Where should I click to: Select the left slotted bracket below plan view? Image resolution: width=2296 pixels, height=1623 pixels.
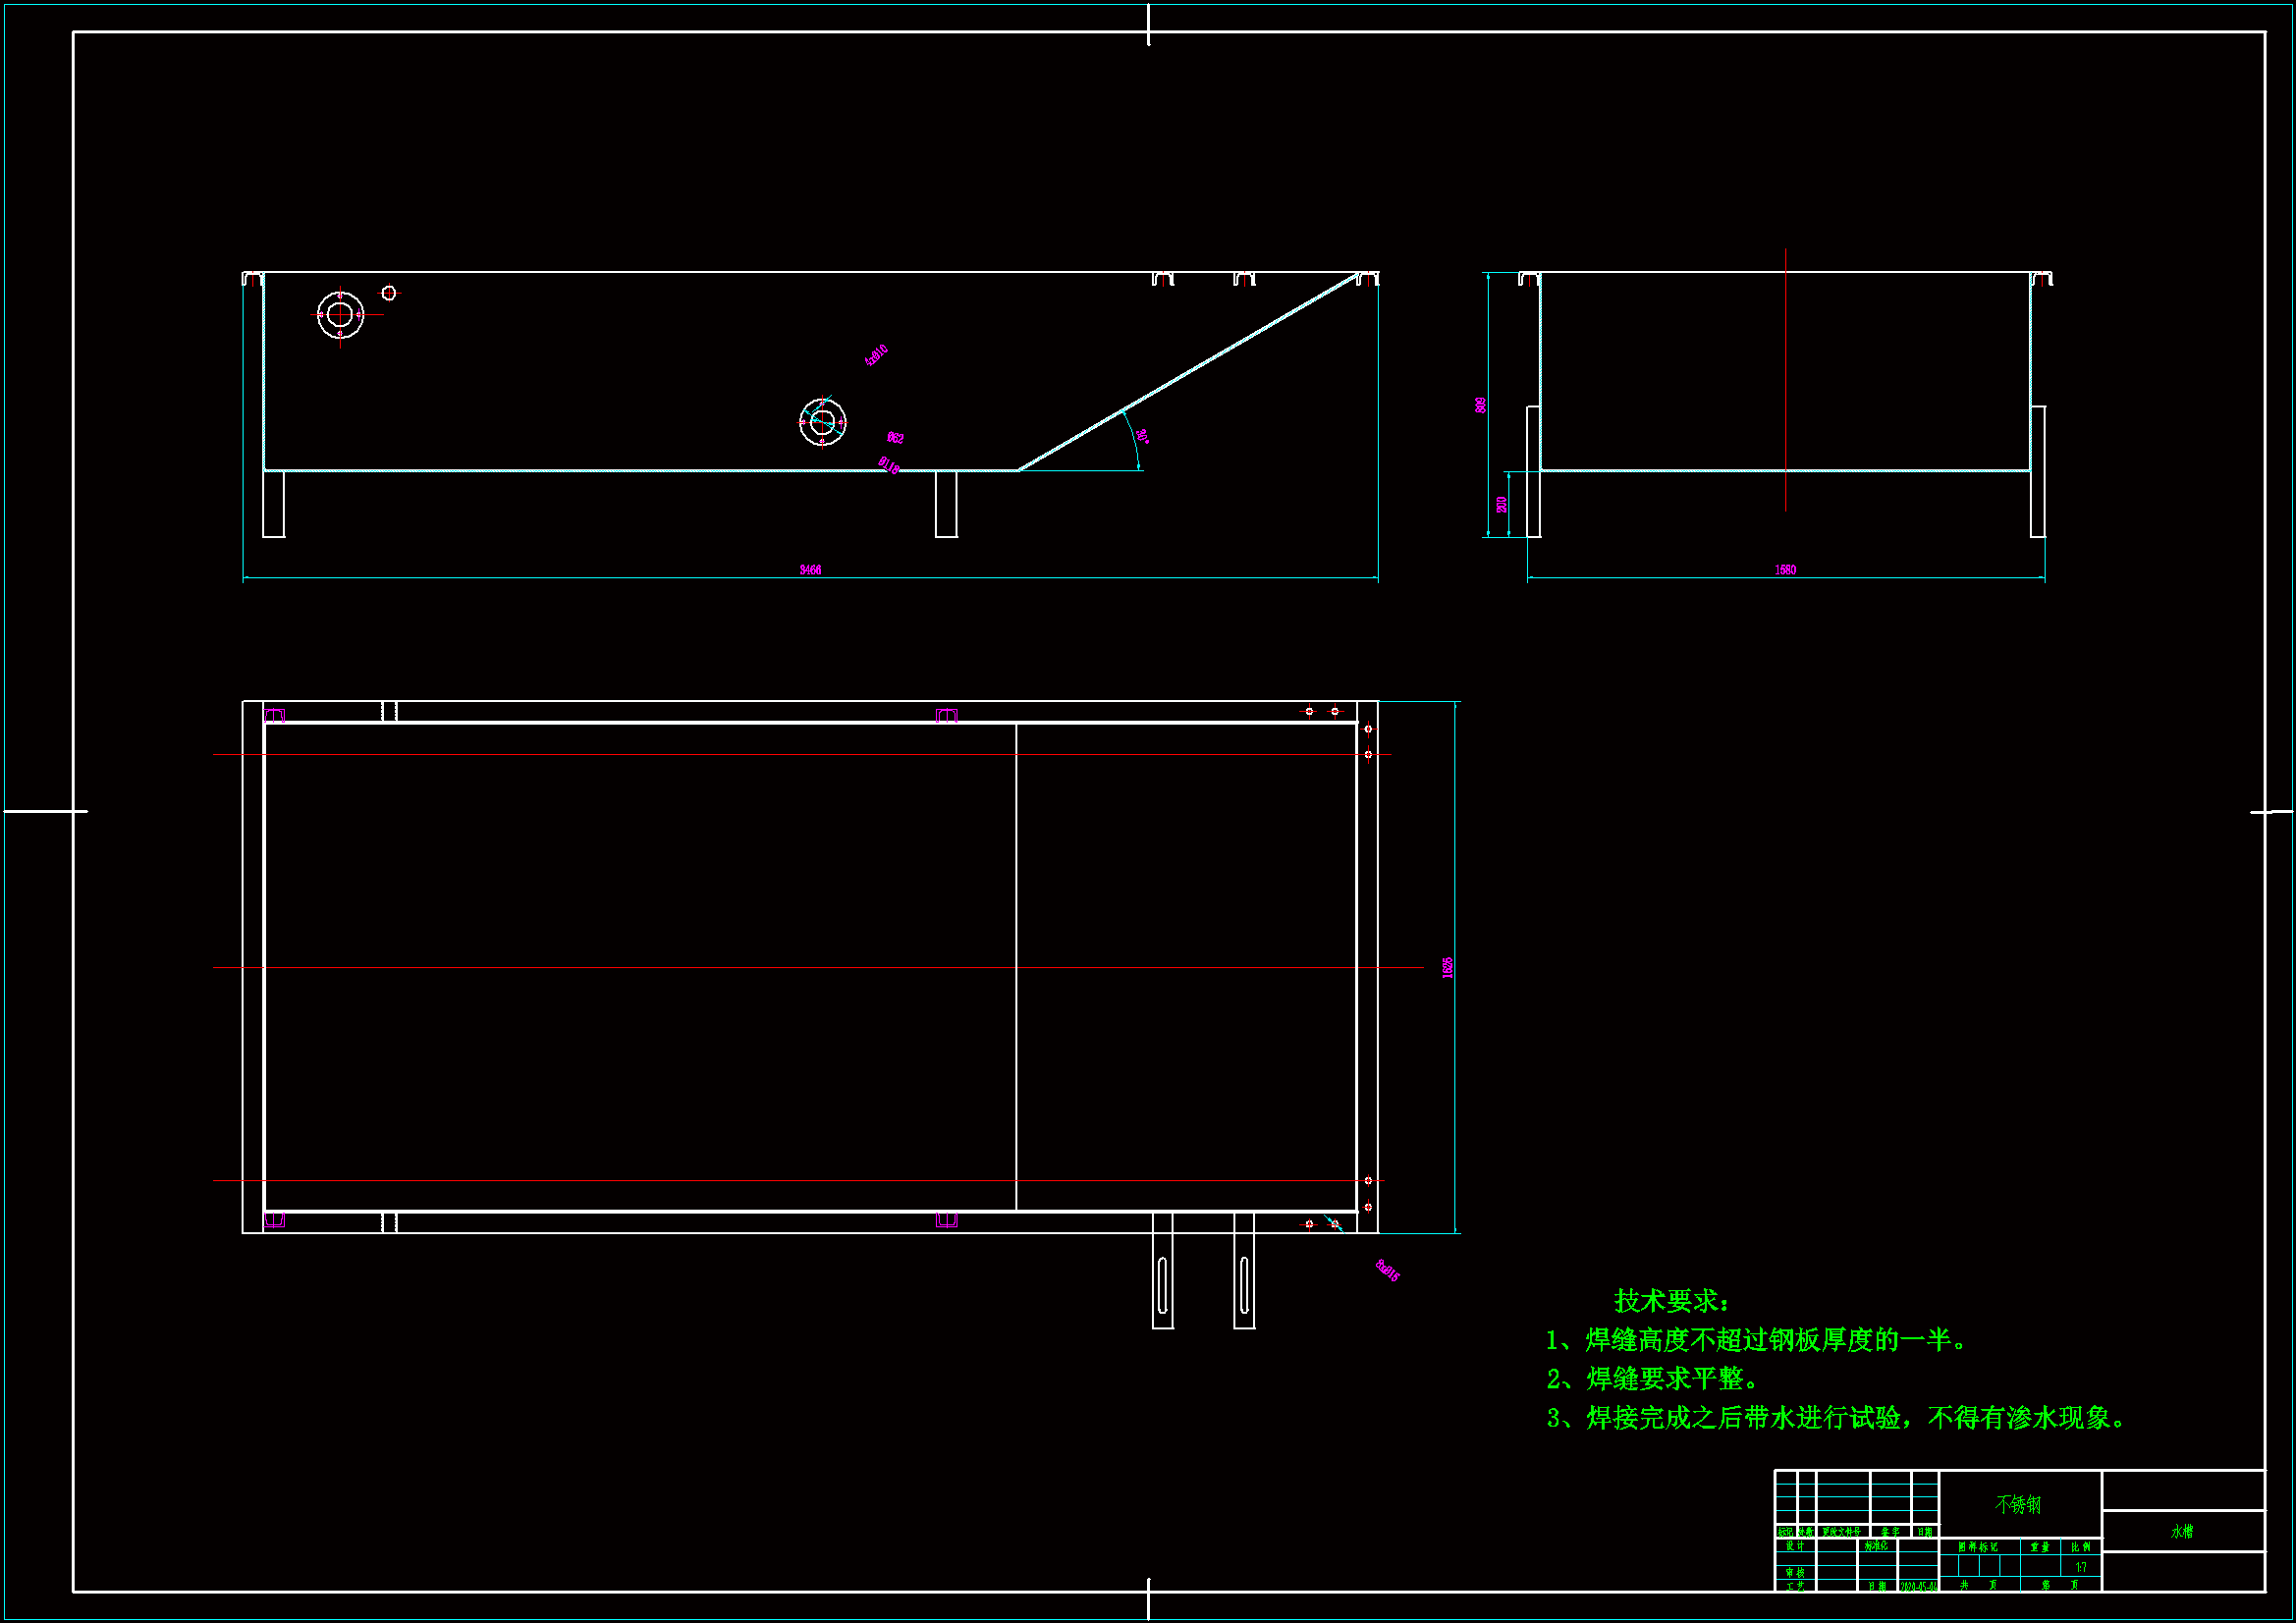click(x=1162, y=1284)
